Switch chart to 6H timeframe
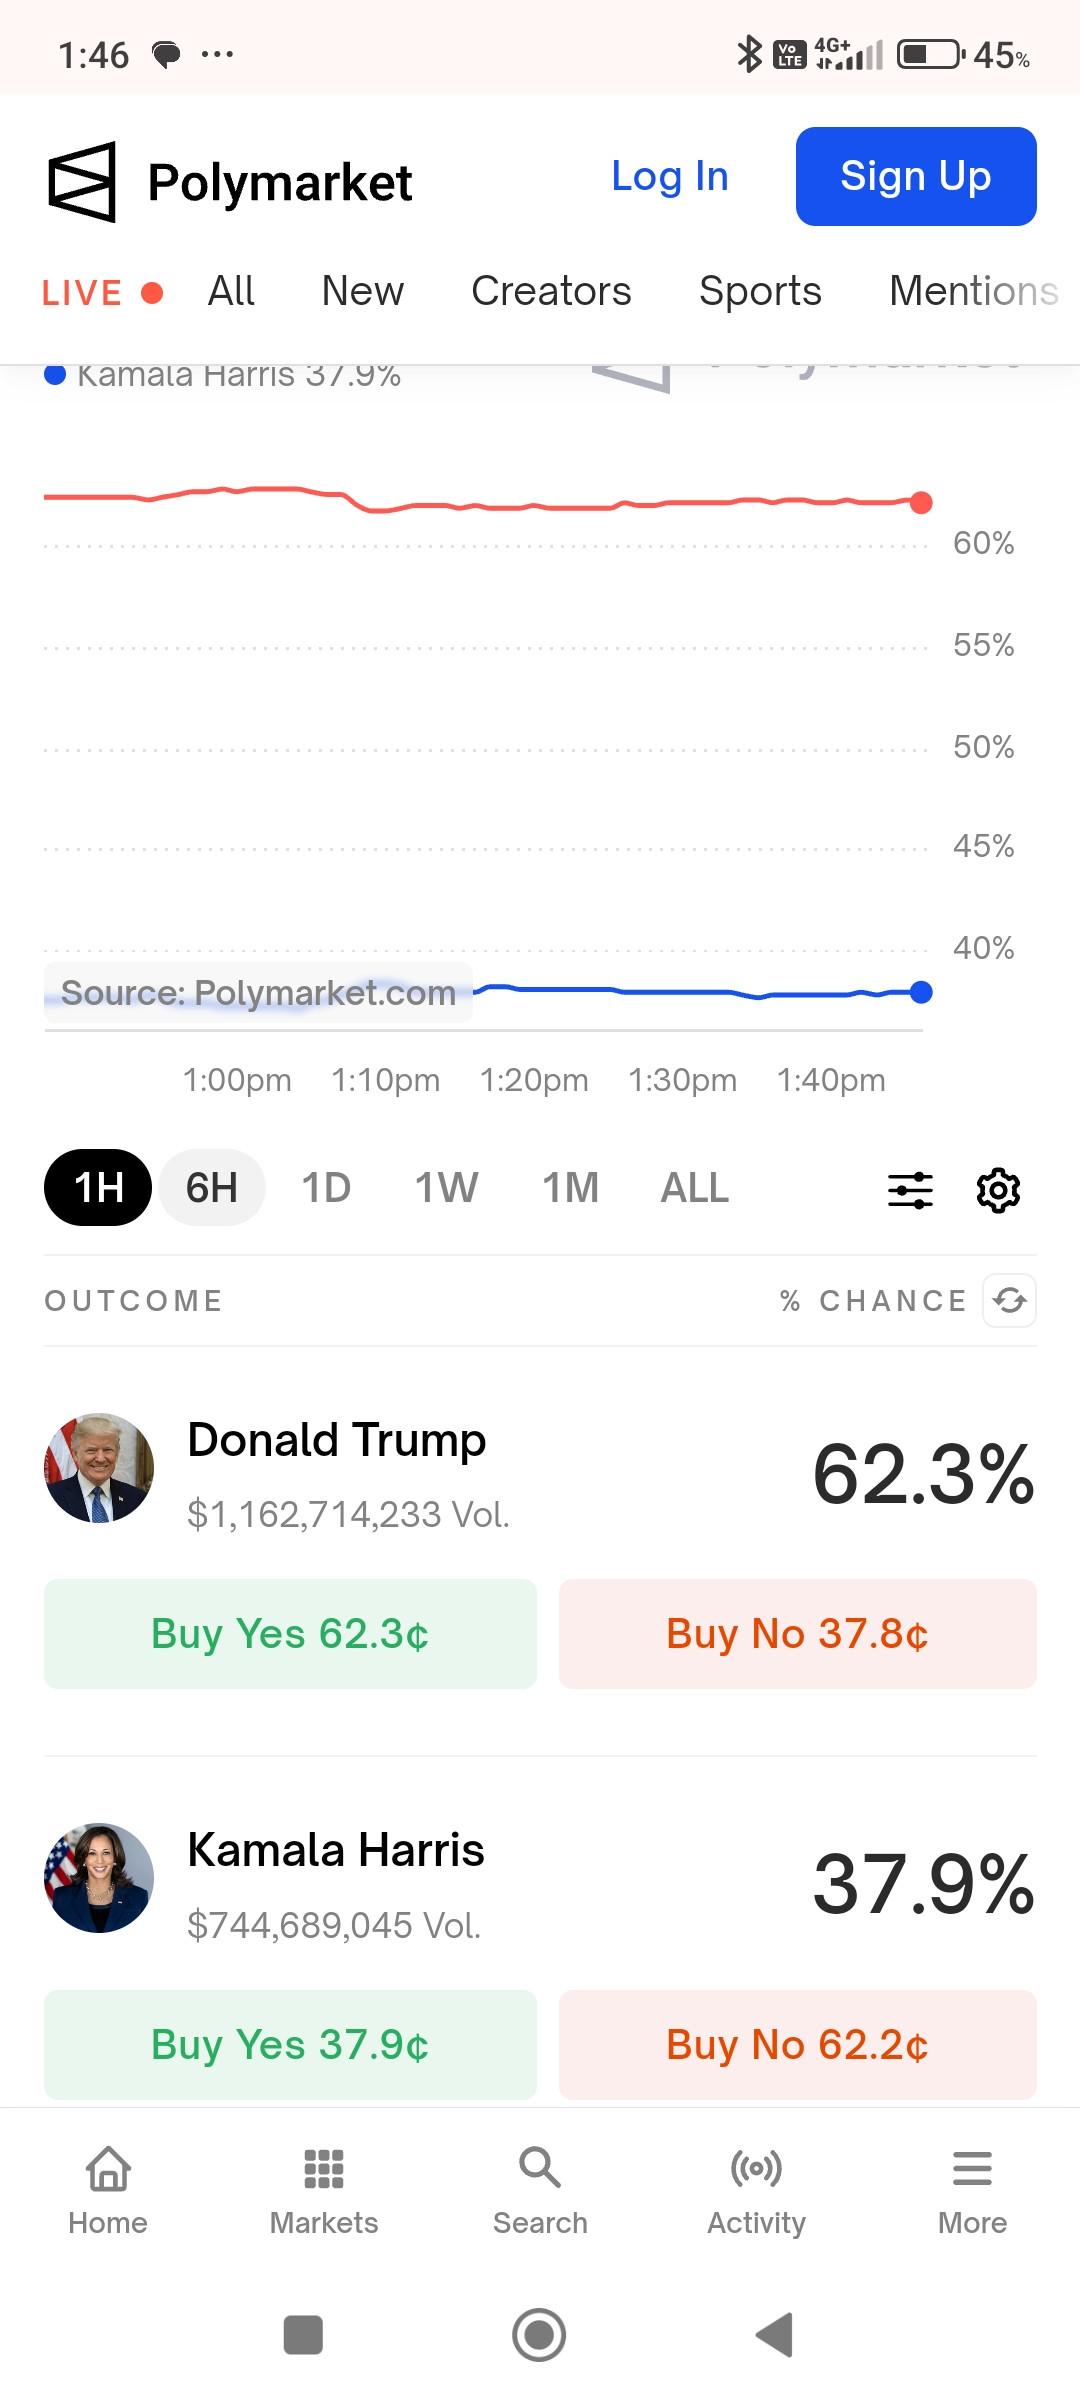 click(212, 1188)
